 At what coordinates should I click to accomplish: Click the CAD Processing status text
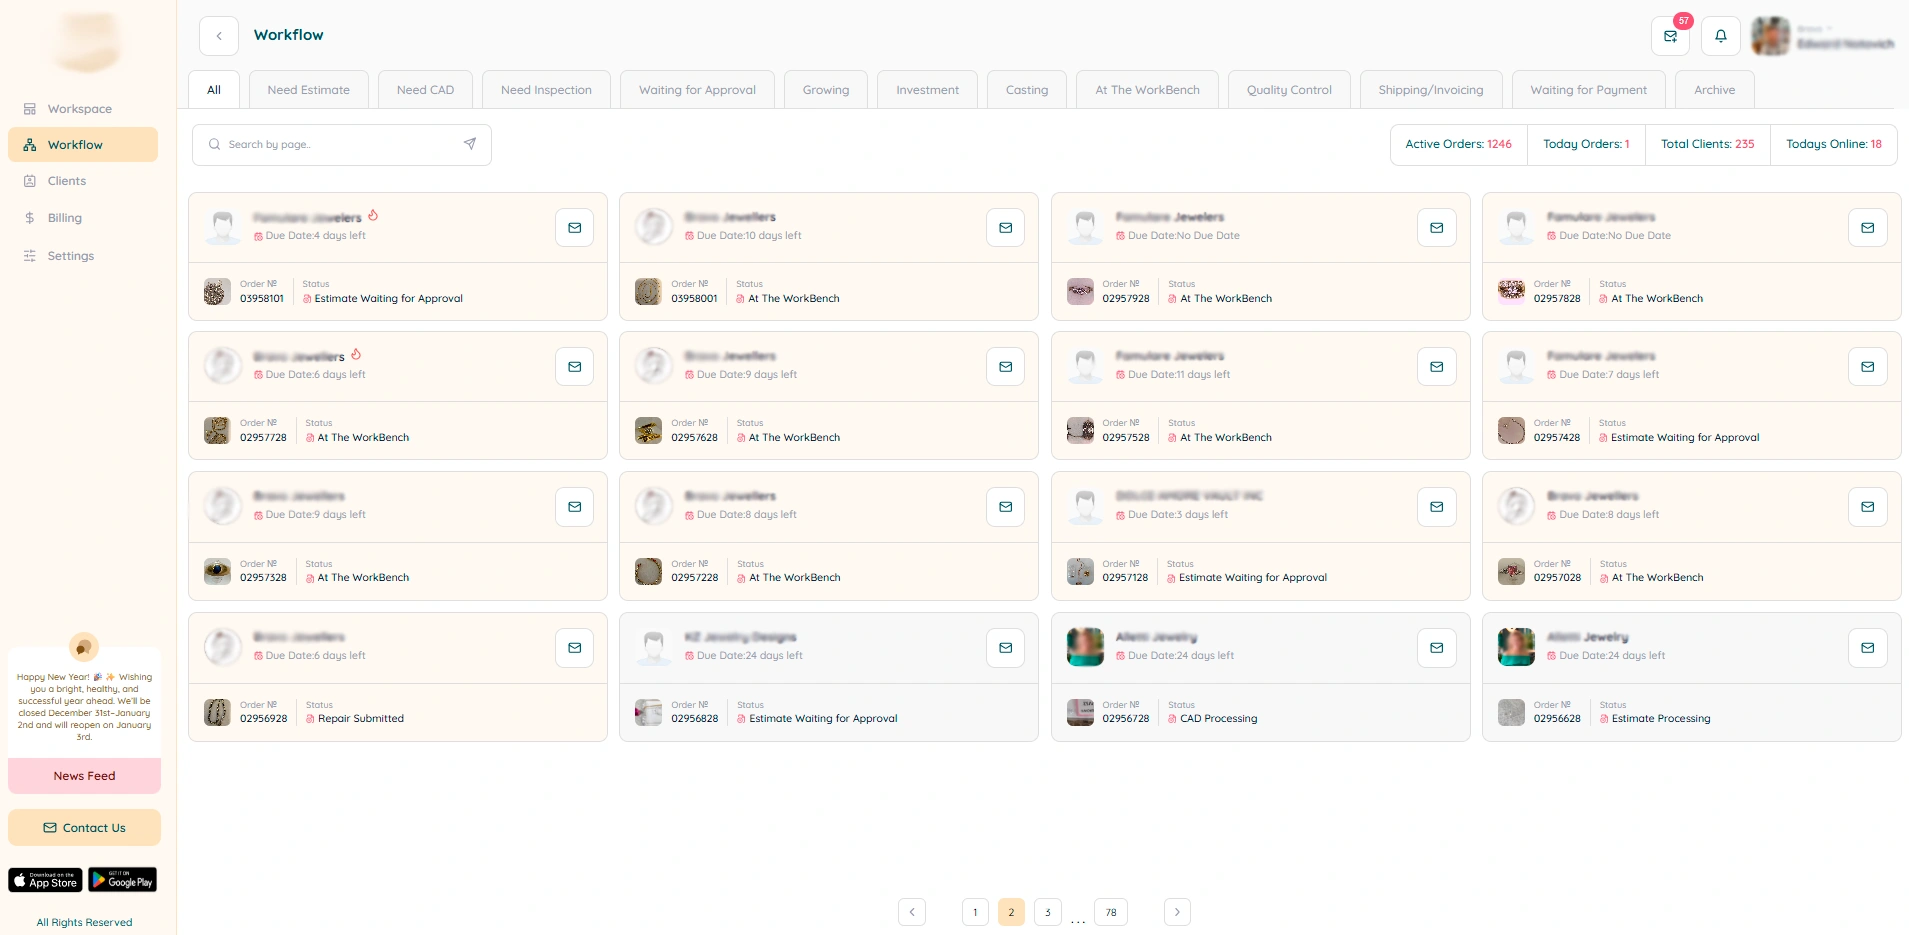coord(1218,719)
